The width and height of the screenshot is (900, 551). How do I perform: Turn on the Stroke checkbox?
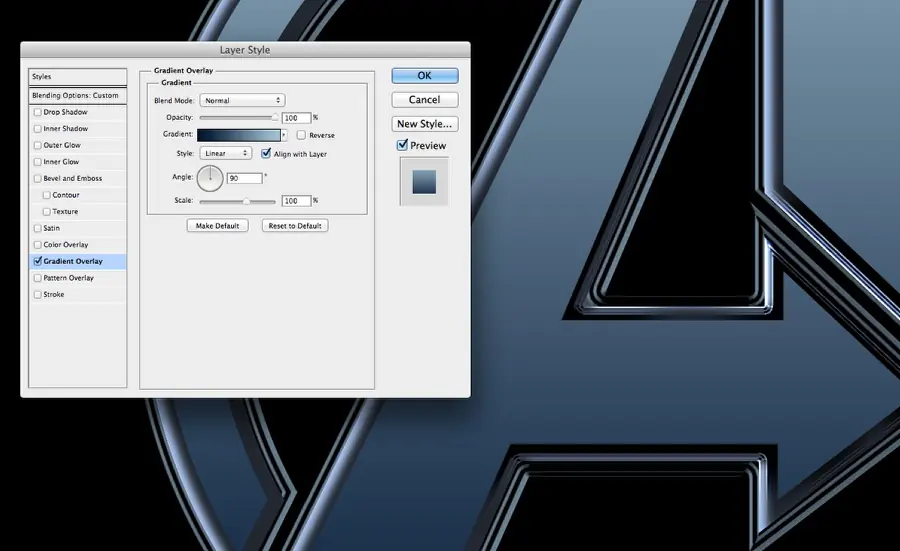point(38,295)
